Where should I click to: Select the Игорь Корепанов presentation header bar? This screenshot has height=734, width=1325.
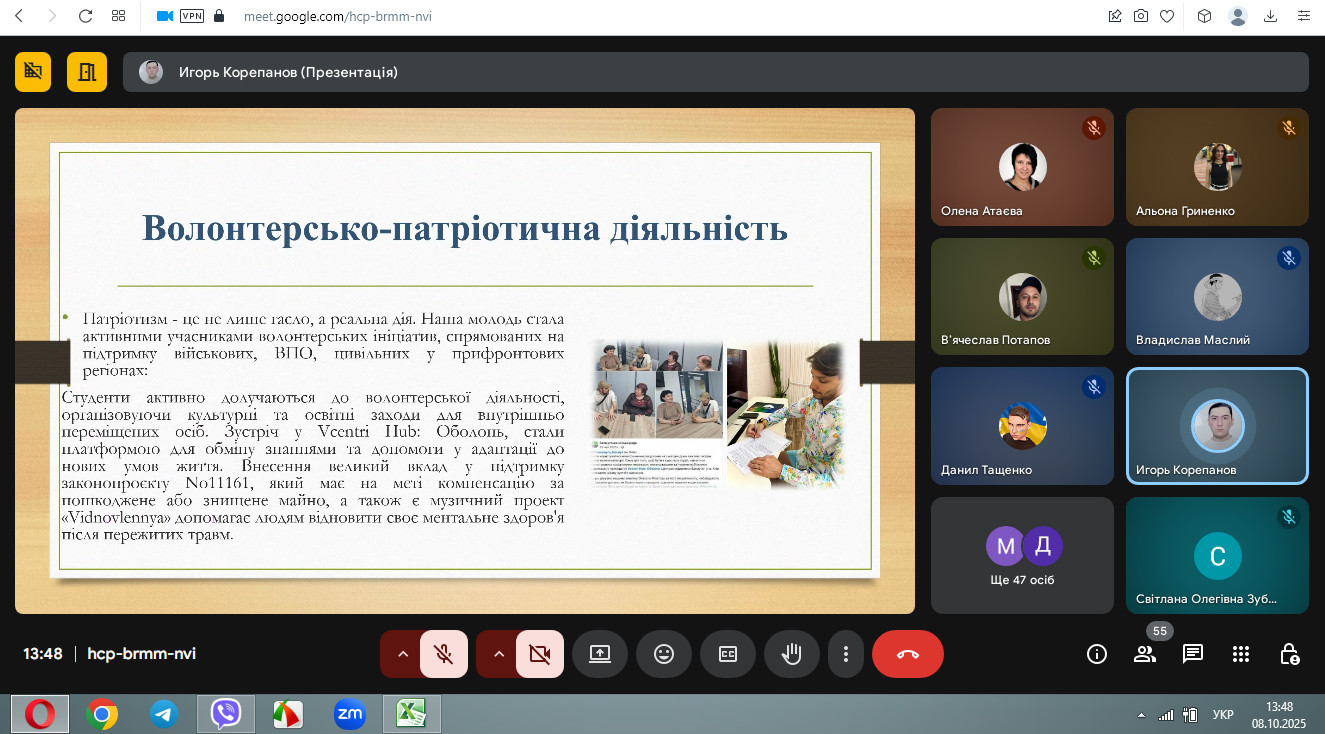coord(715,72)
